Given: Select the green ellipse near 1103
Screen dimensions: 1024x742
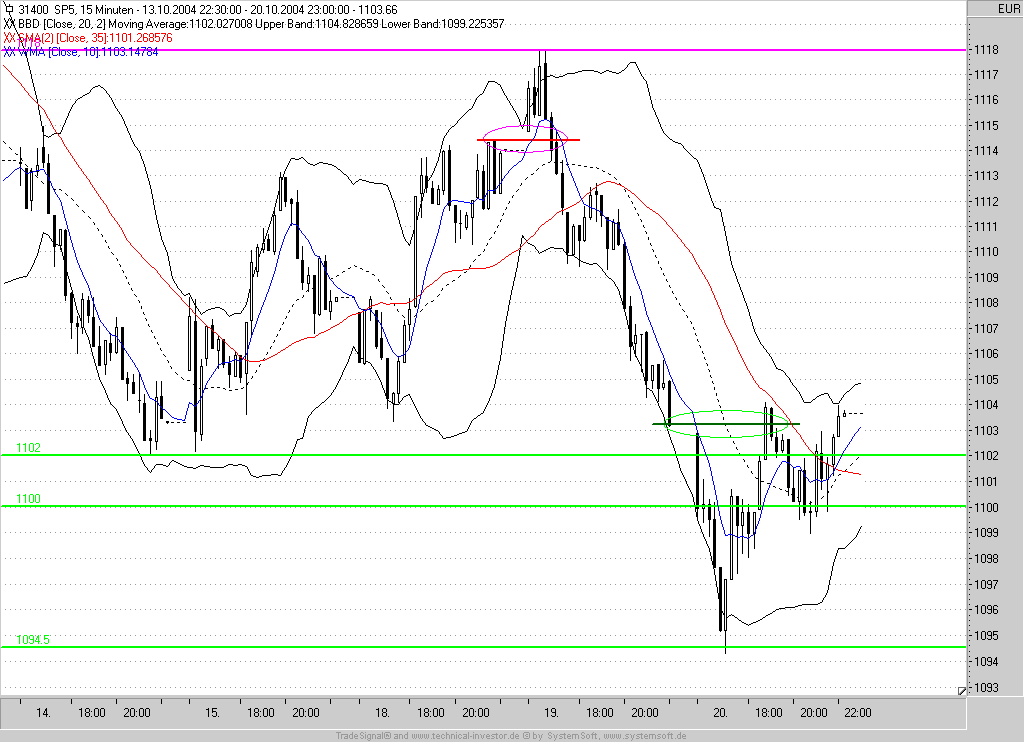Looking at the screenshot, I should [728, 424].
